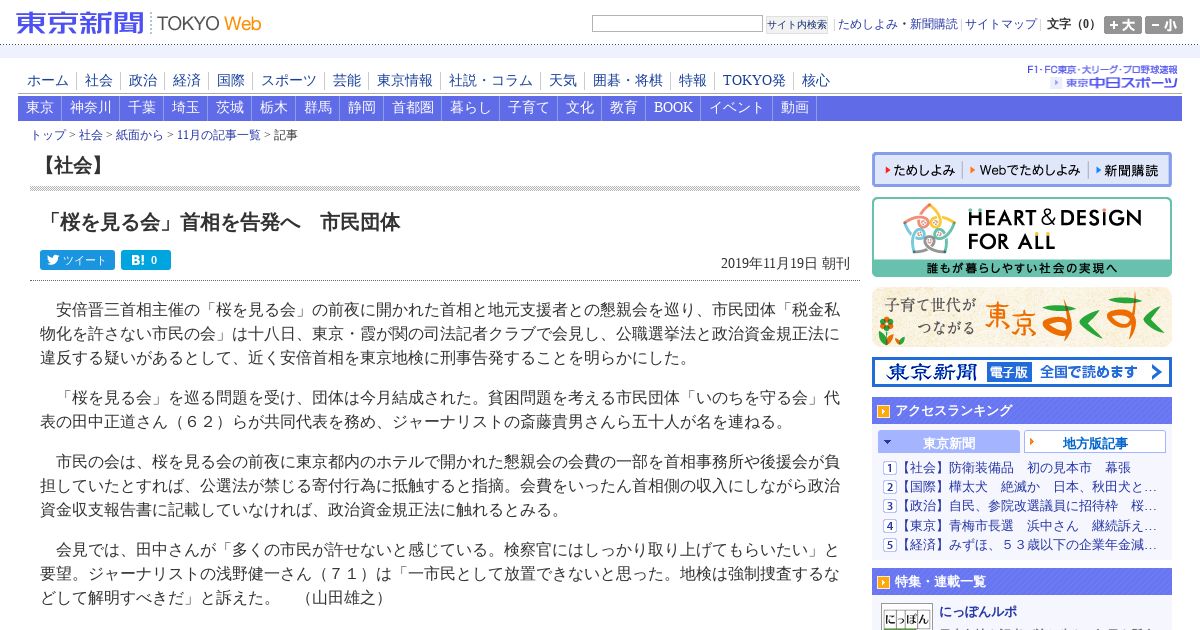The image size is (1200, 630).
Task: Open the スポーツ menu item
Action: 289,81
